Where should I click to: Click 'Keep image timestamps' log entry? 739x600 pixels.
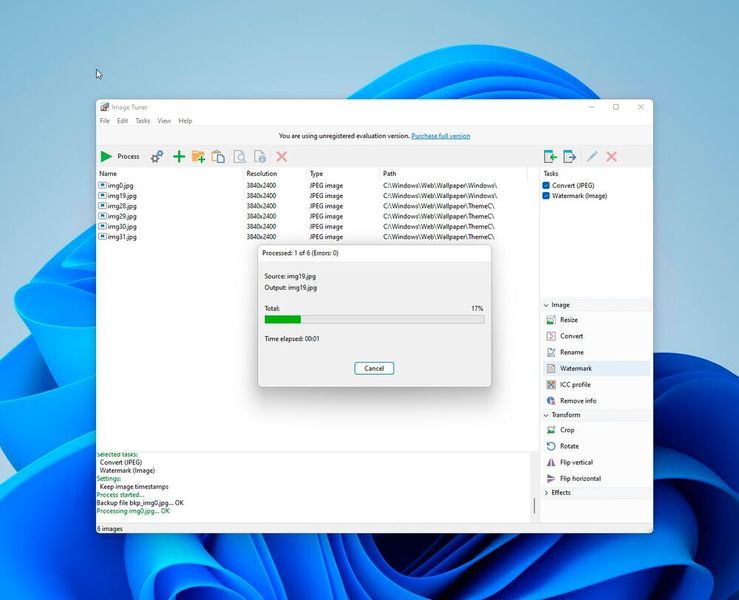(134, 486)
